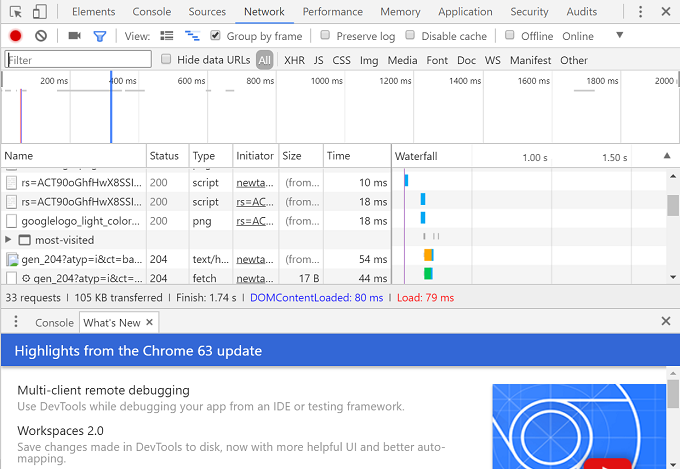Screen dimensions: 680x469
Task: Expand the most-visited frame group
Action: 8,239
